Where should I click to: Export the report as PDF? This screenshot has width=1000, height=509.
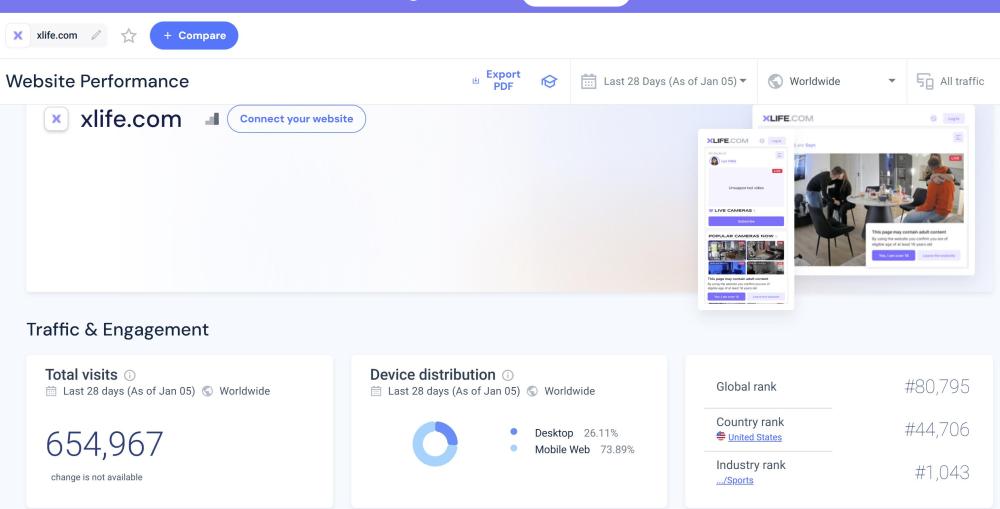tap(496, 81)
